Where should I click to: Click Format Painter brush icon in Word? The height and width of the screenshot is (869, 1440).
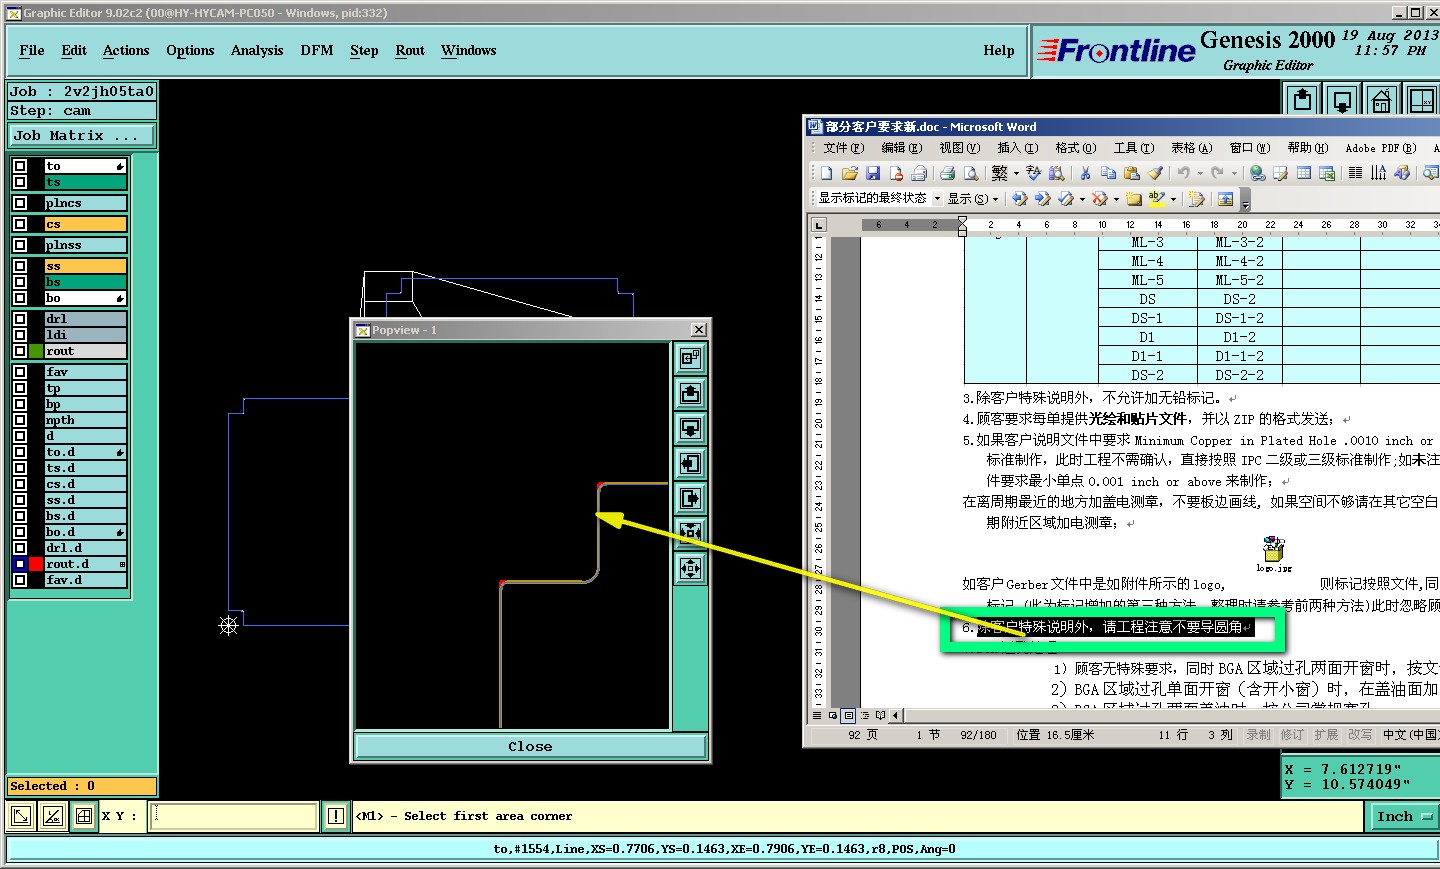[x=1155, y=173]
